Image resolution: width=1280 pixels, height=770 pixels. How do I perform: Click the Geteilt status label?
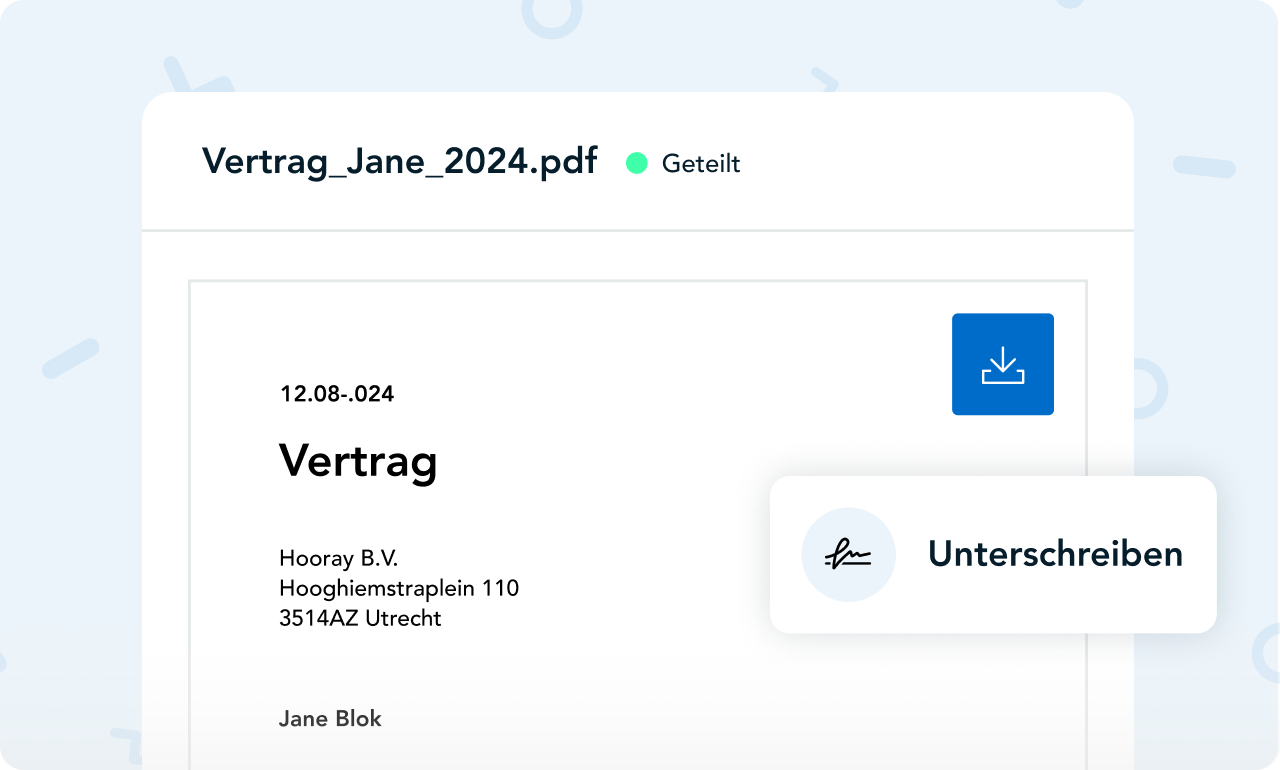(701, 164)
